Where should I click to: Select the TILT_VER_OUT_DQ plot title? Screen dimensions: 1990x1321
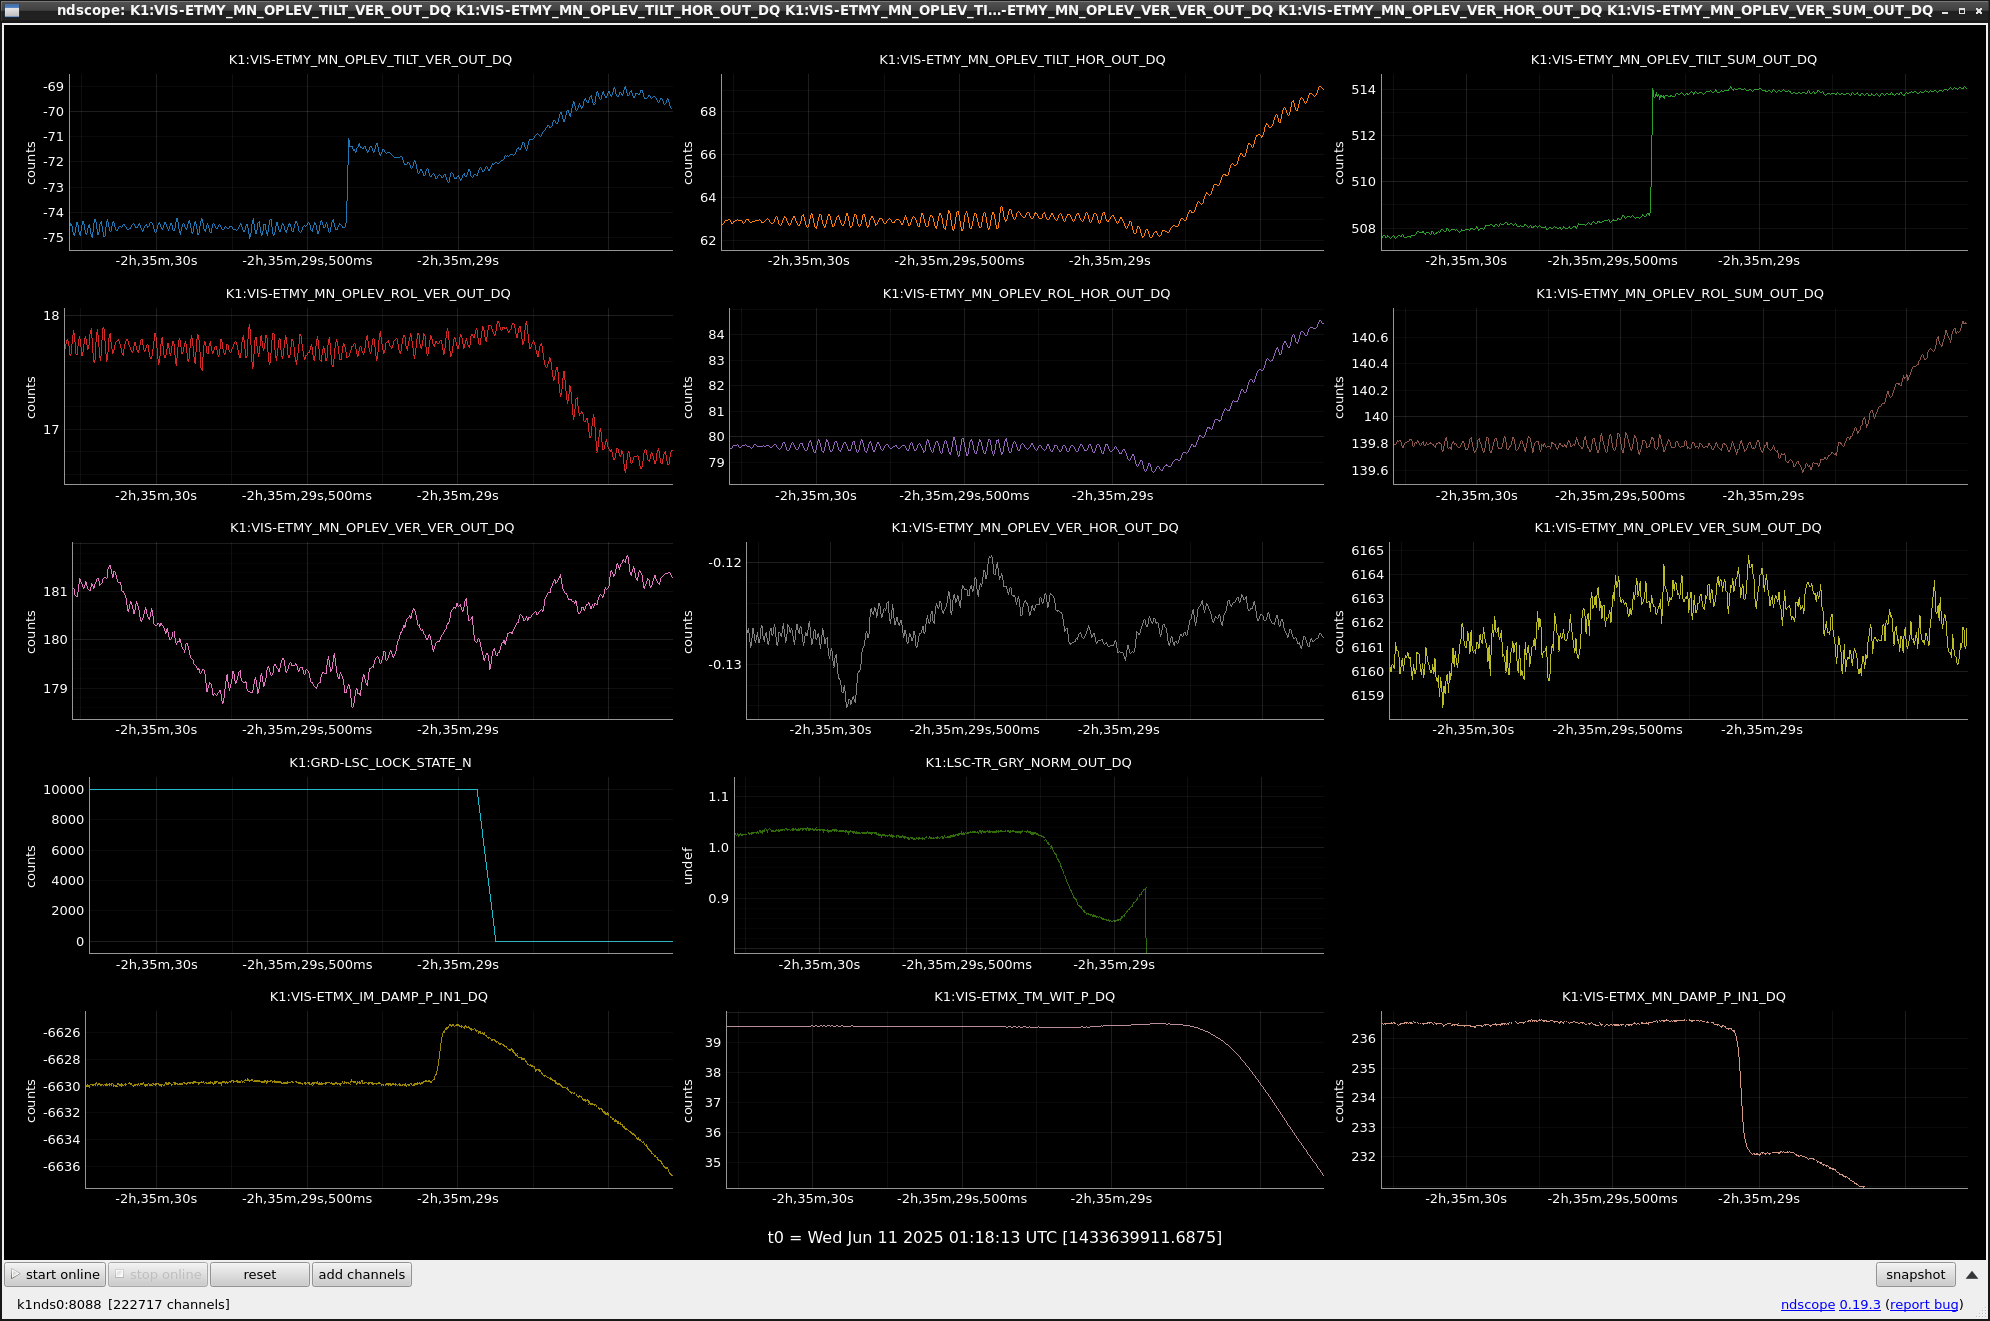(370, 59)
